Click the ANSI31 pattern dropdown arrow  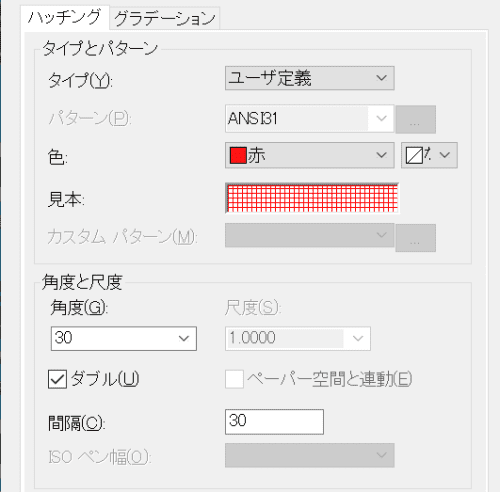(x=381, y=118)
